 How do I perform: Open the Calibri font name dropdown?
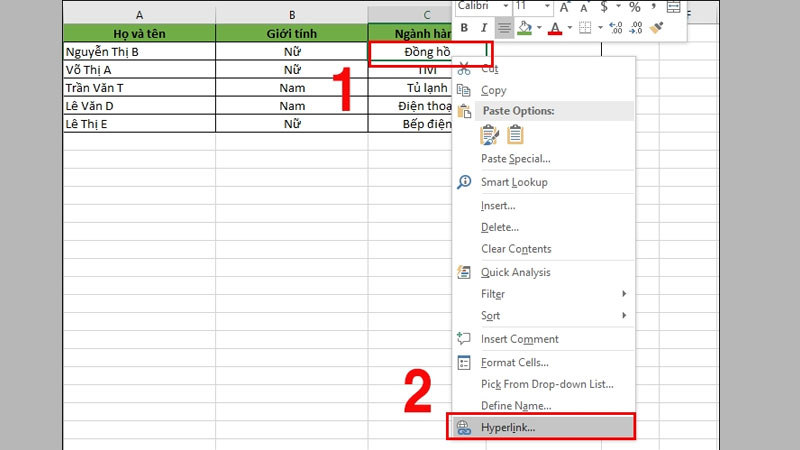pos(507,7)
